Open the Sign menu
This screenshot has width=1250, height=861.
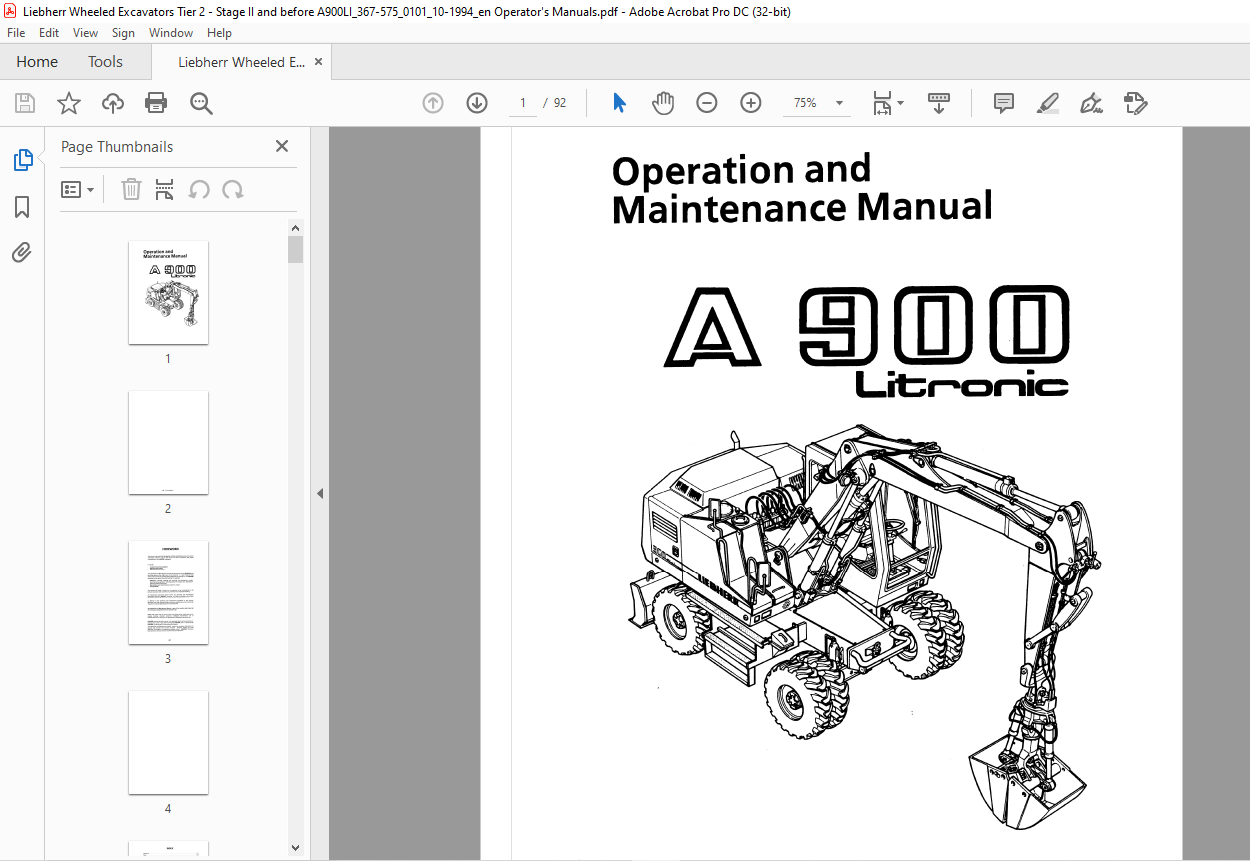(x=123, y=33)
